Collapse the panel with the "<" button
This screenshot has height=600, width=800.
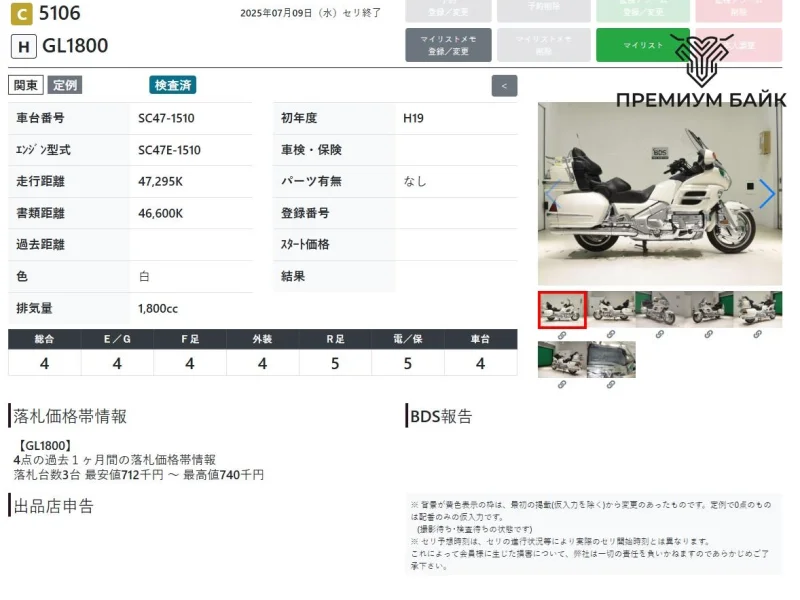pos(504,86)
